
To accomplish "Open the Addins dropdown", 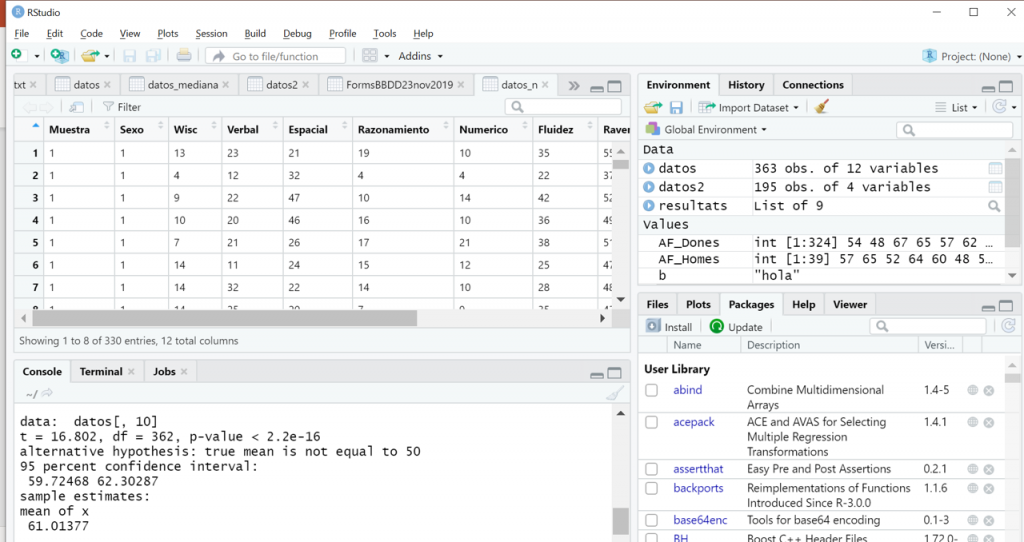I will pos(420,56).
